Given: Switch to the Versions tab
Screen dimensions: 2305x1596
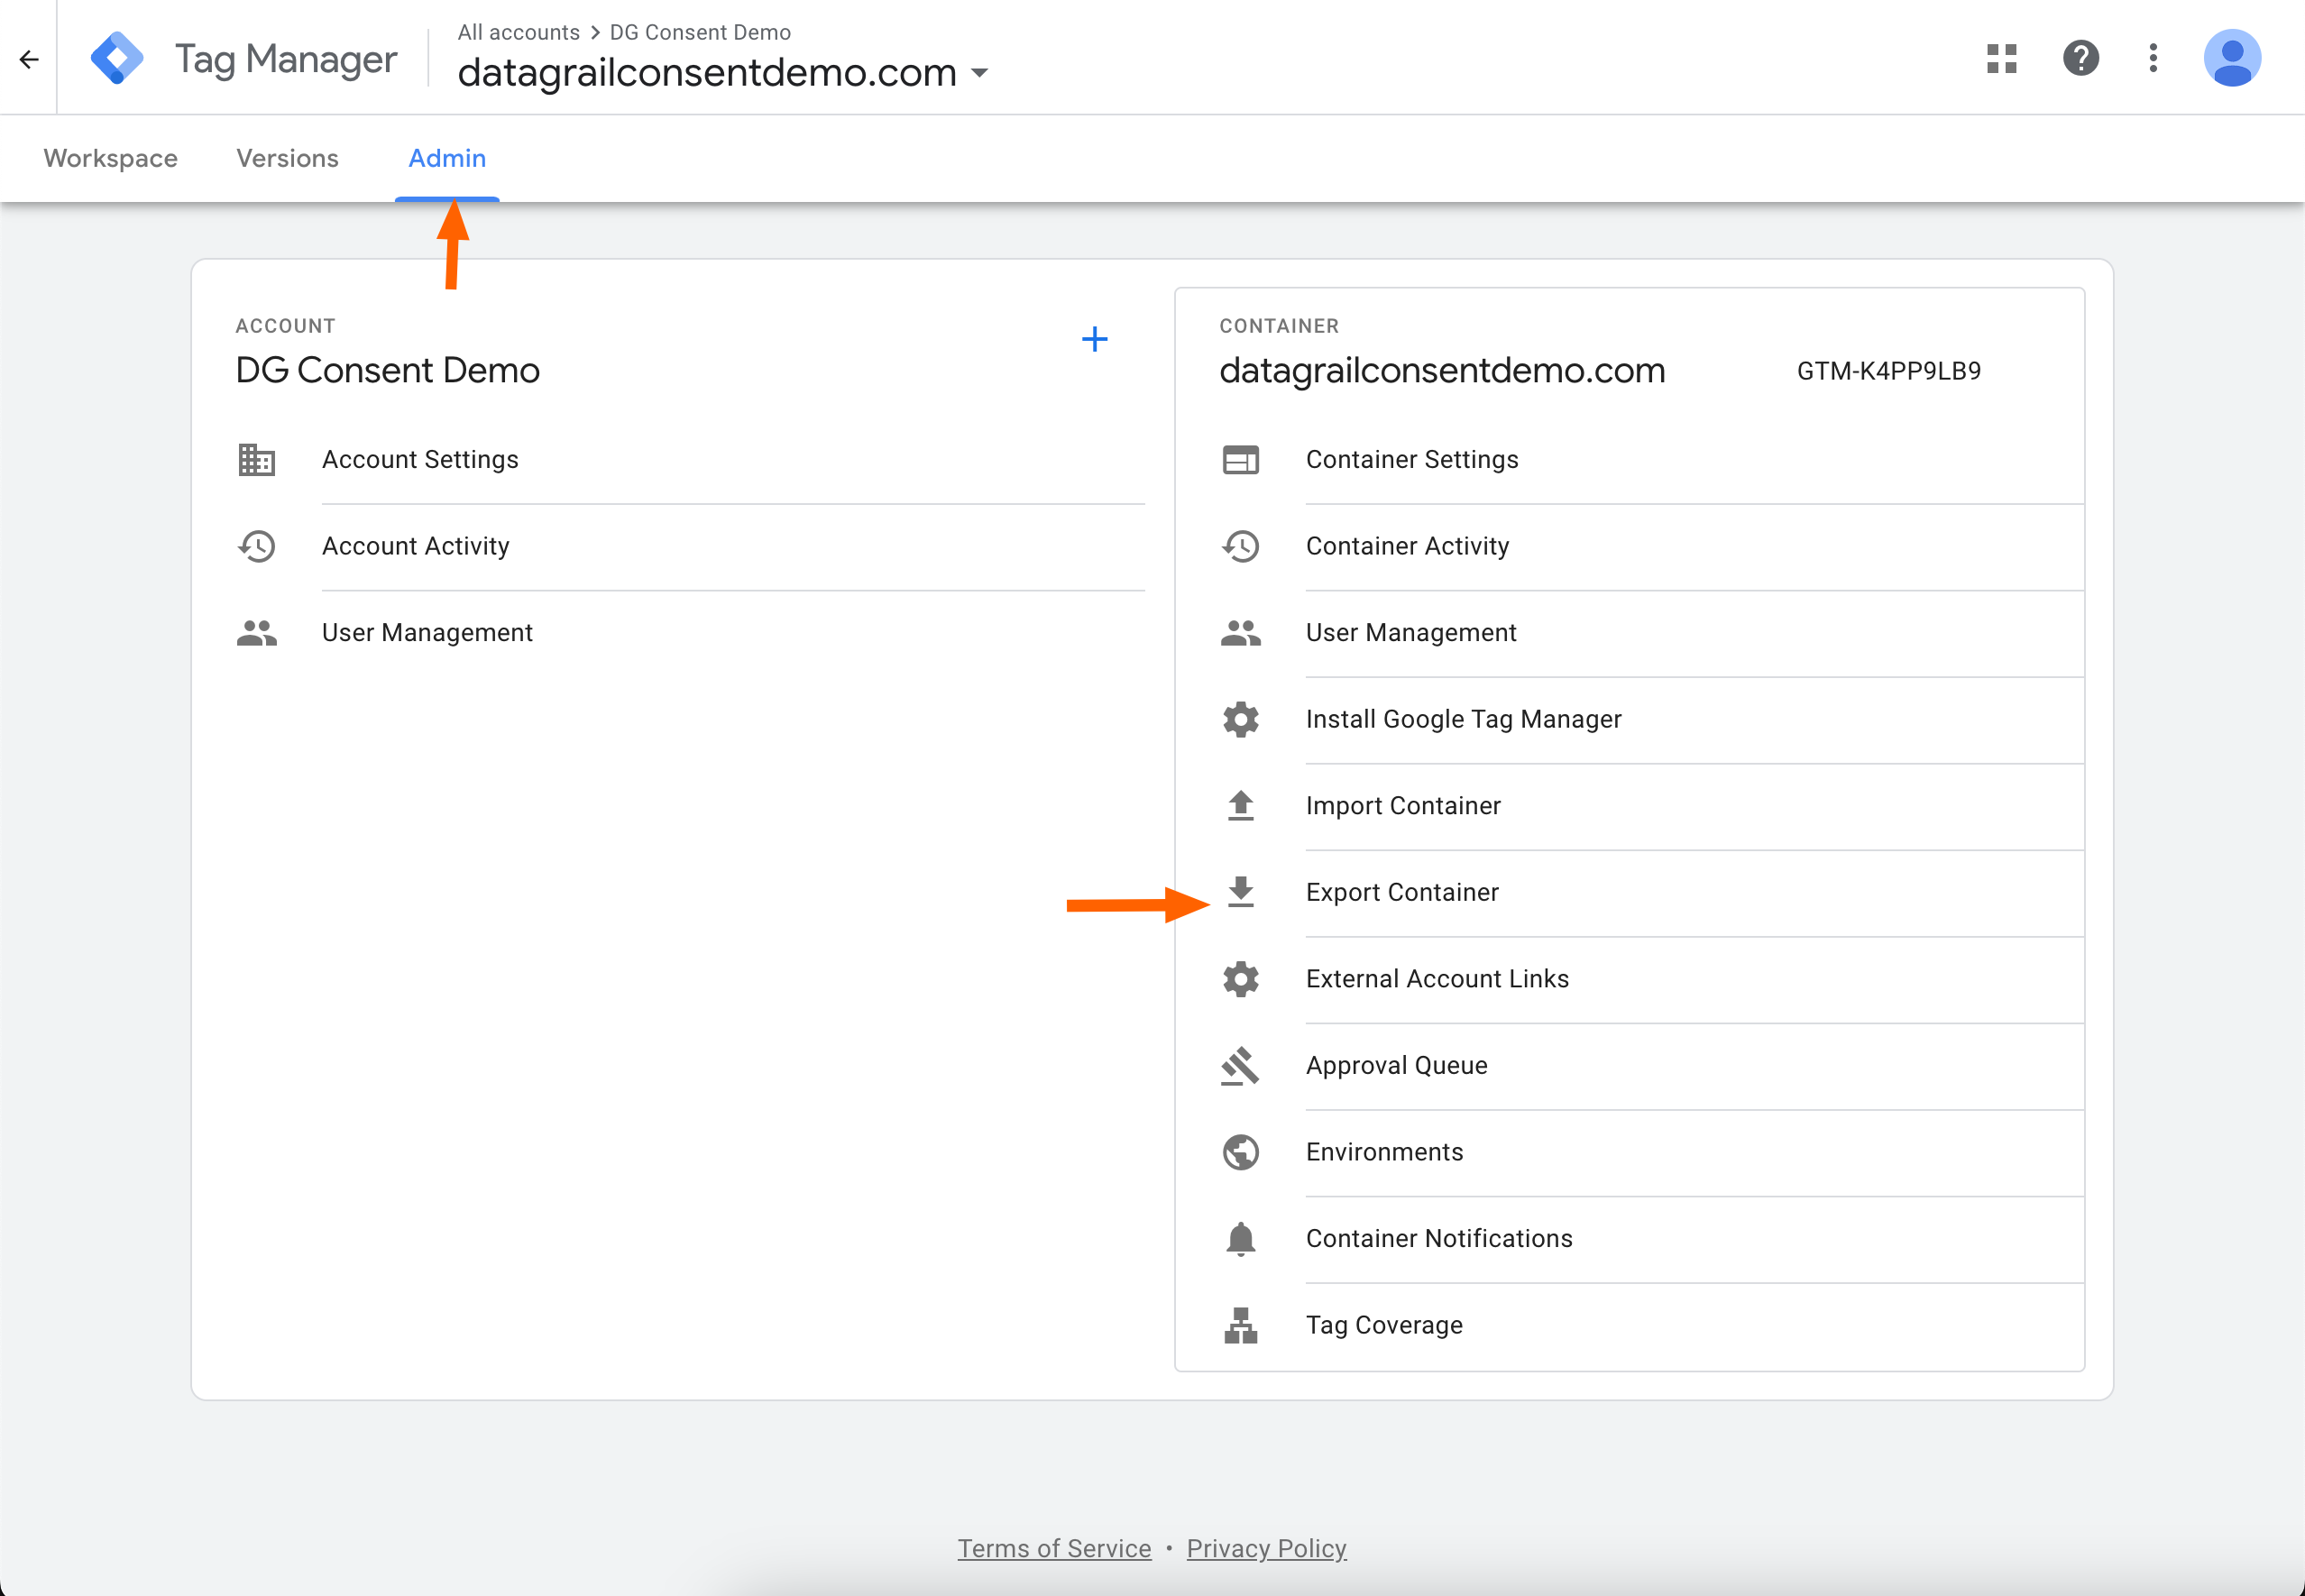Looking at the screenshot, I should coord(287,158).
